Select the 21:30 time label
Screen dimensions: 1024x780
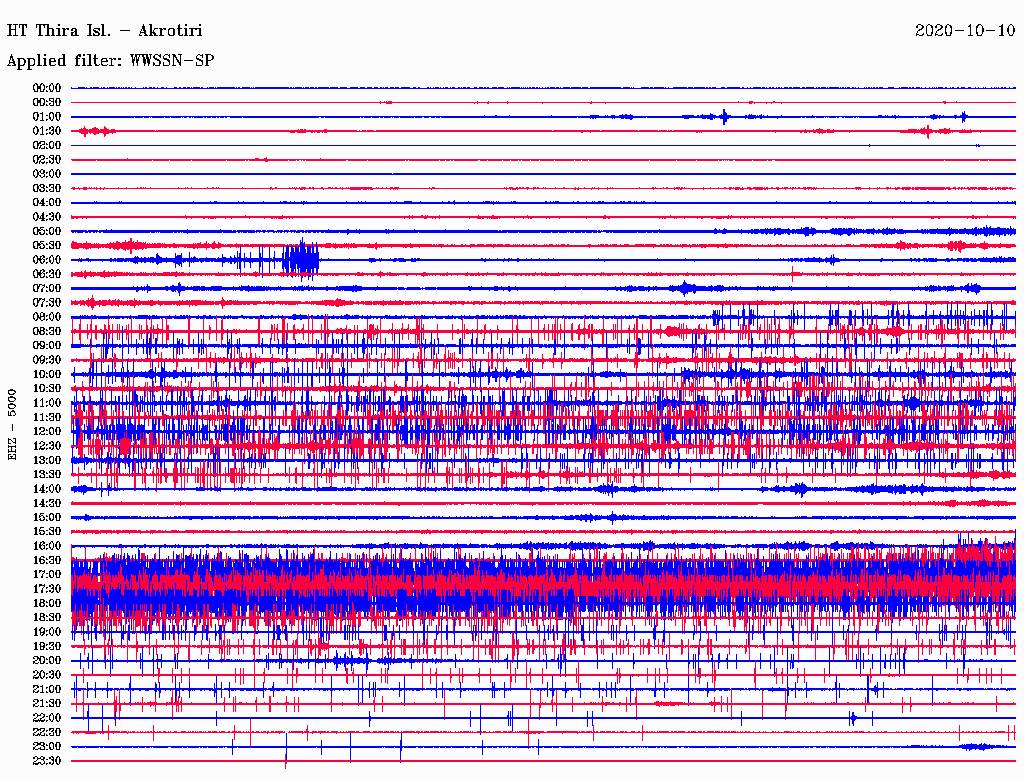[x=46, y=704]
